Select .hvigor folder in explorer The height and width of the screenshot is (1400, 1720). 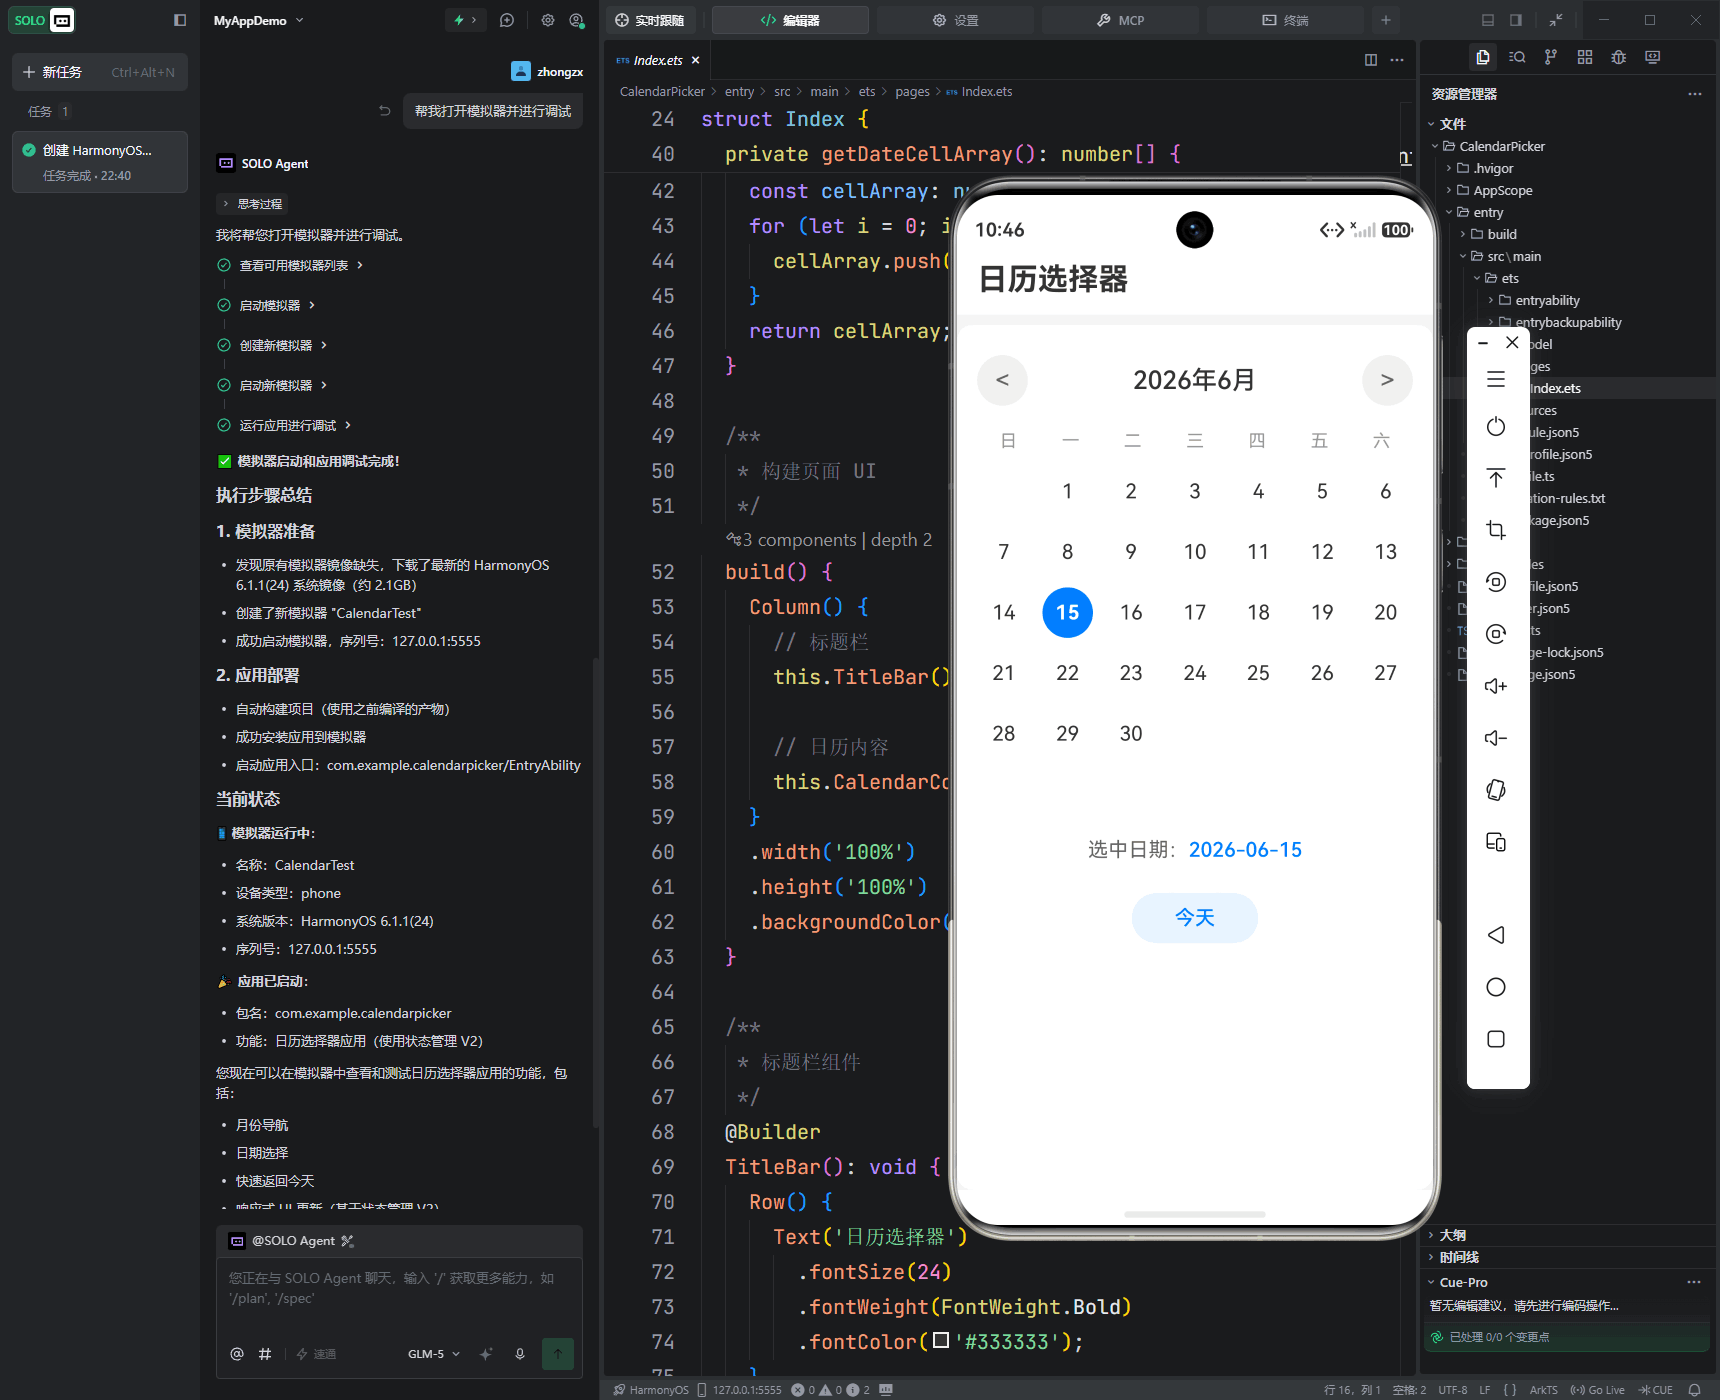point(1492,168)
